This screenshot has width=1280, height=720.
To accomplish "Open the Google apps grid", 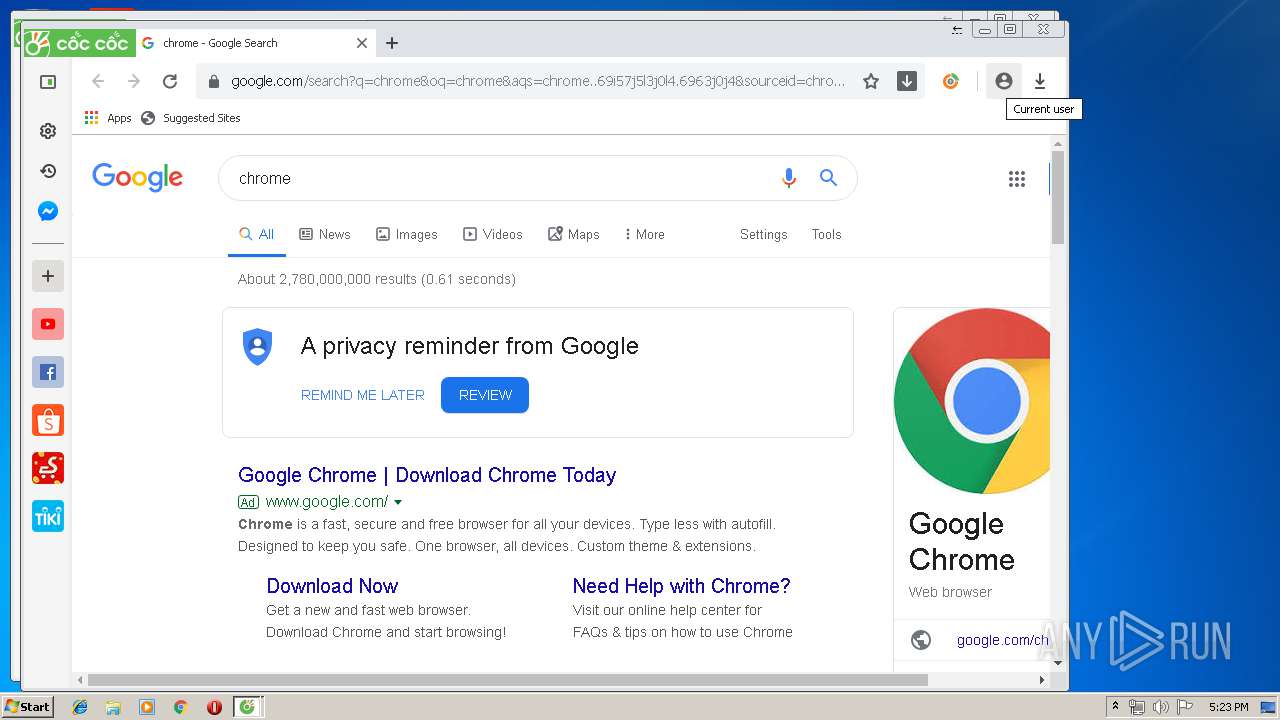I will [1017, 179].
